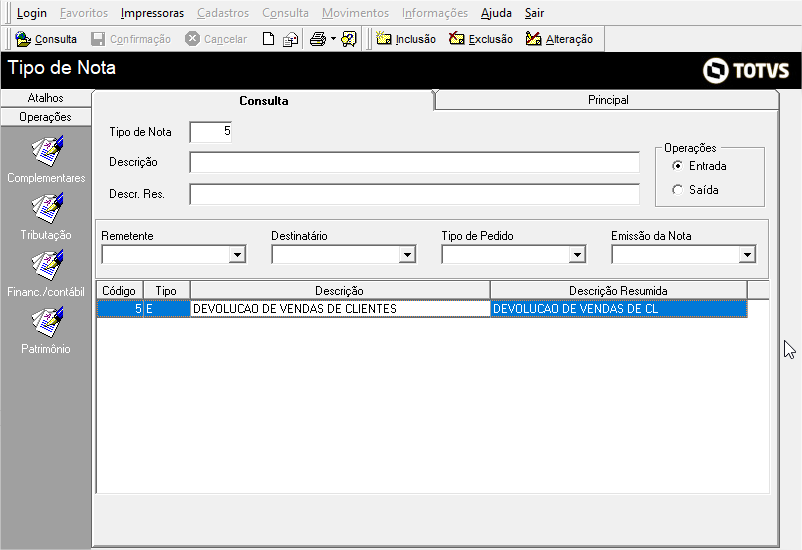802x550 pixels.
Task: Click the Tipo de Nota input field
Action: (211, 132)
